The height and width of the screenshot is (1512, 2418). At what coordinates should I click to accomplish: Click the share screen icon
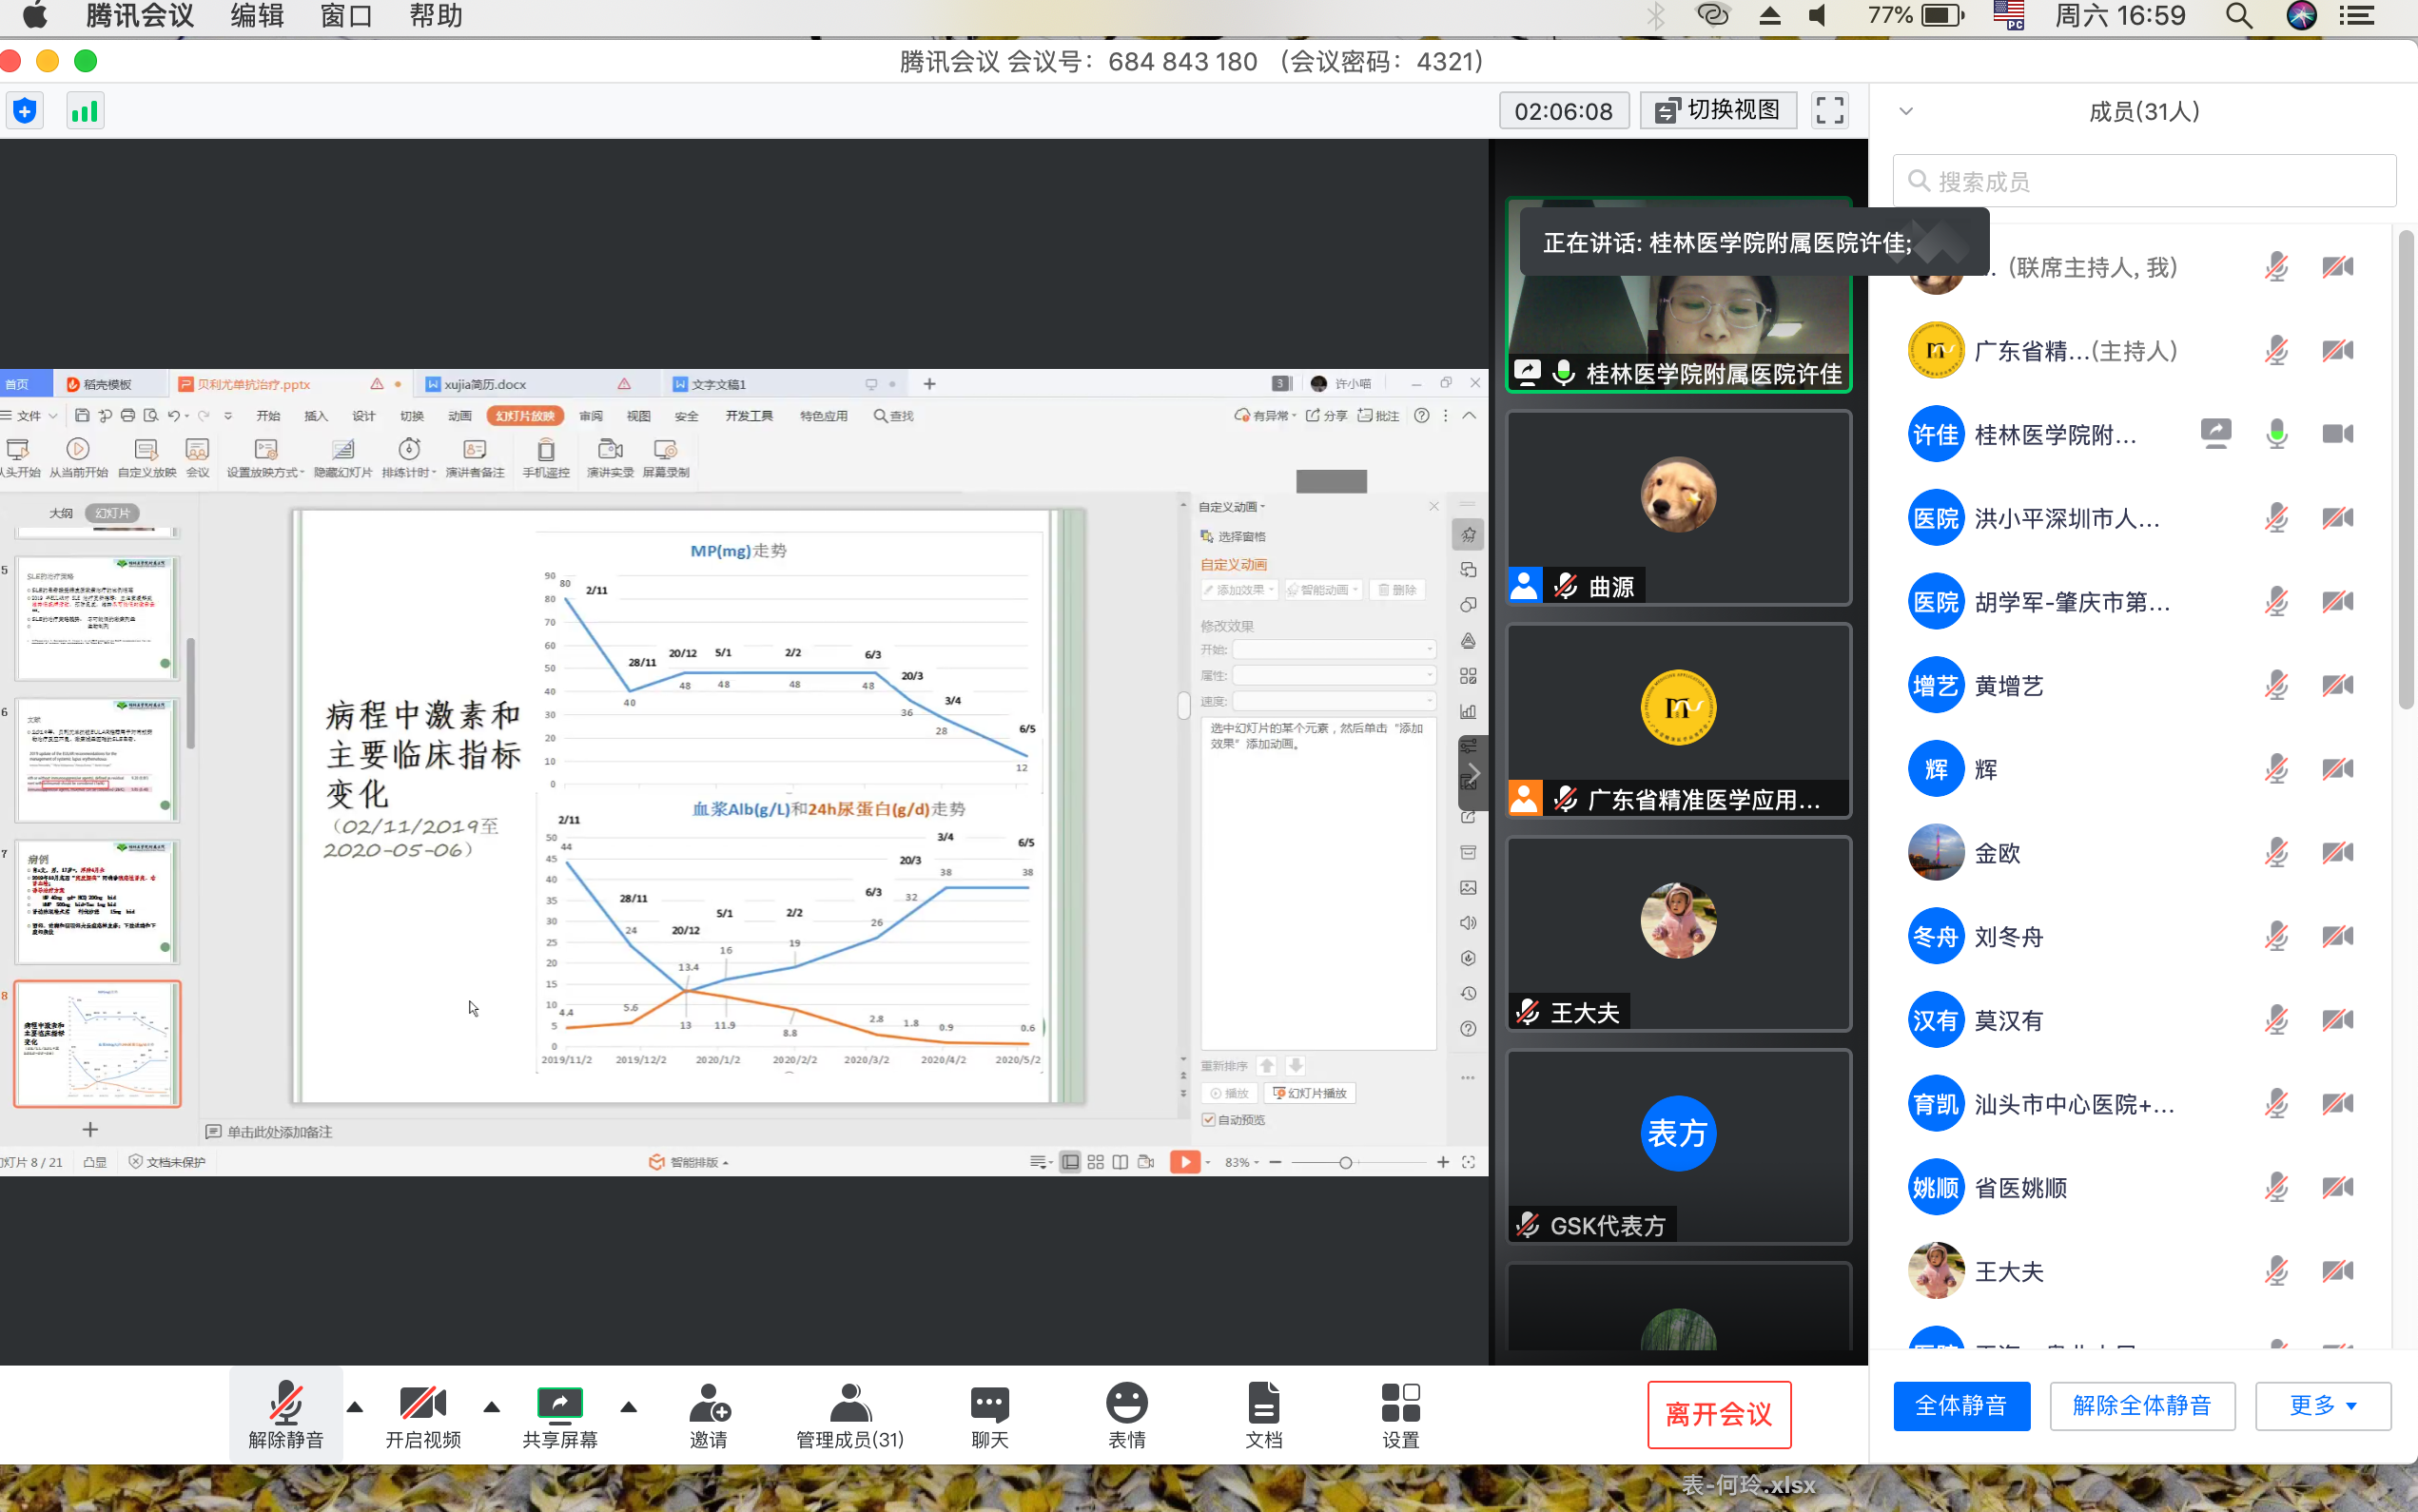point(559,1404)
